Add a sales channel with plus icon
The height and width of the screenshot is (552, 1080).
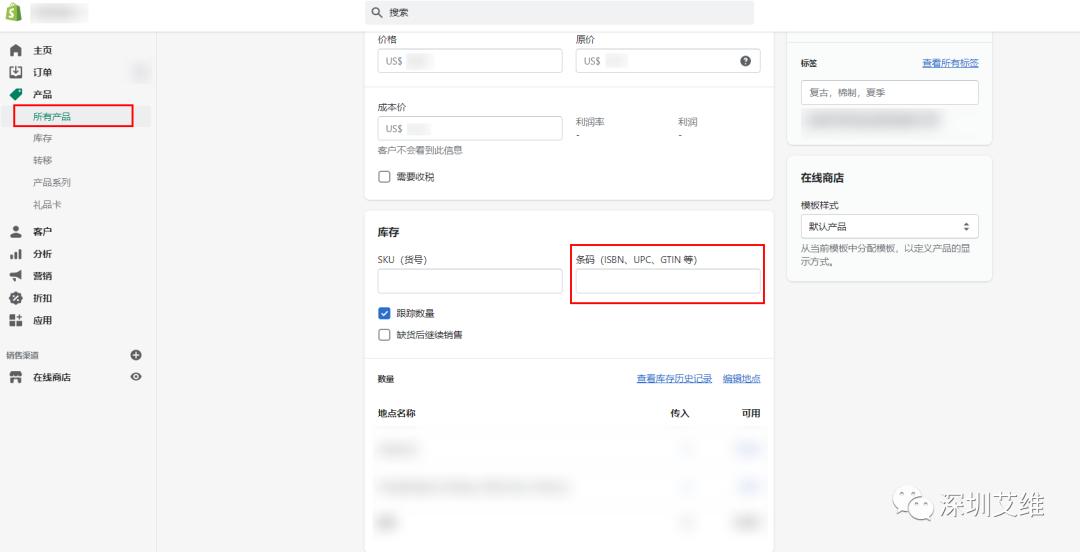(136, 355)
